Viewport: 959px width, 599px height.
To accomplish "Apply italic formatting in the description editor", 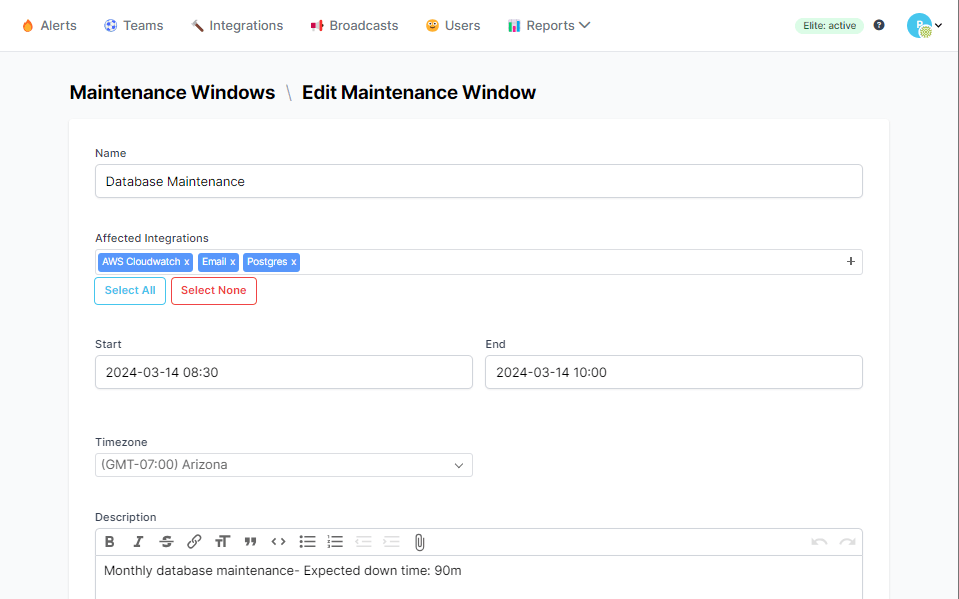I will click(138, 541).
